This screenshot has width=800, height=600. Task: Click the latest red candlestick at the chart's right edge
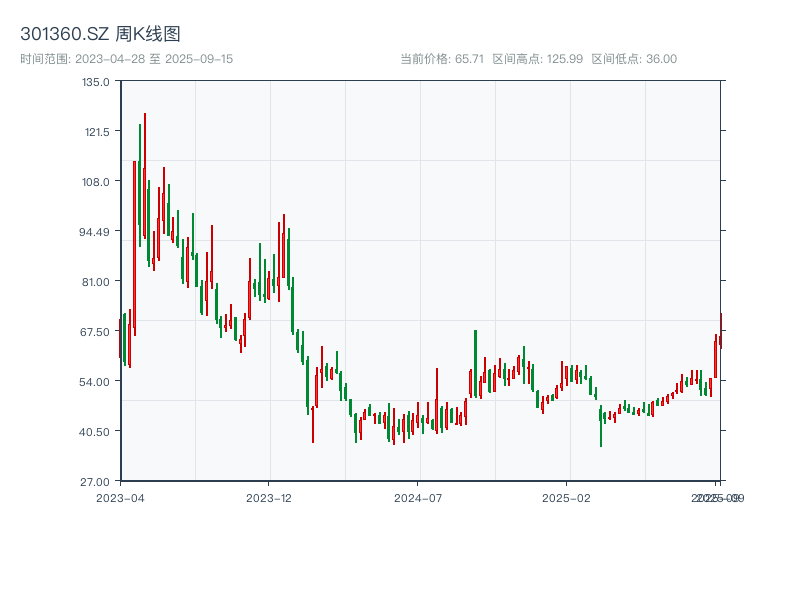pyautogui.click(x=721, y=331)
